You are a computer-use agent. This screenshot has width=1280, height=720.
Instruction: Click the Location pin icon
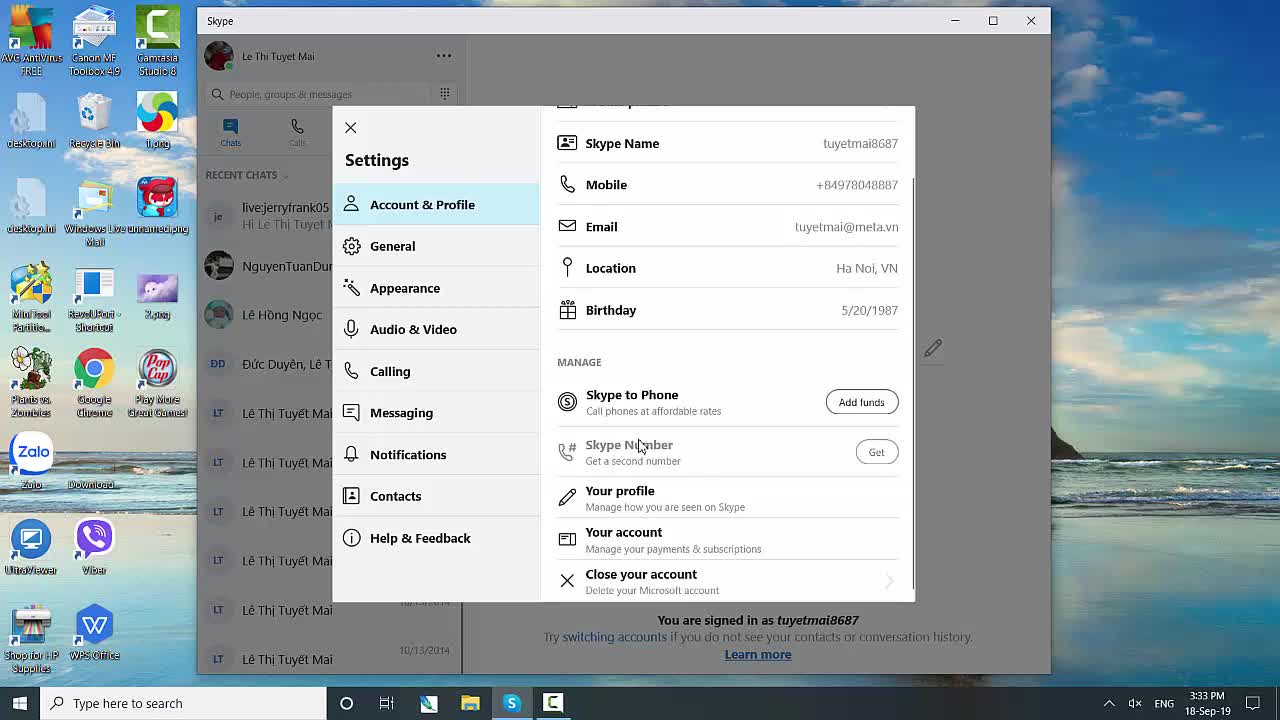point(567,267)
